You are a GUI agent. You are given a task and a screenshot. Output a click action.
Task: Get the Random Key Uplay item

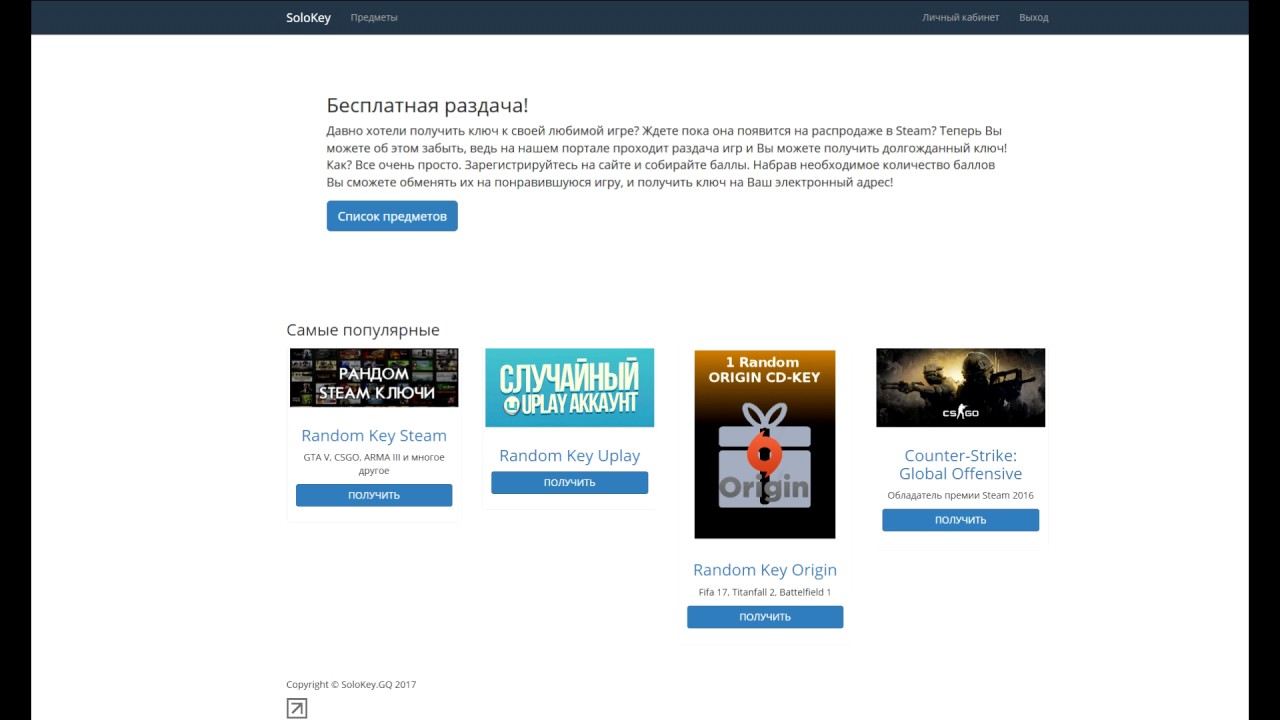570,483
